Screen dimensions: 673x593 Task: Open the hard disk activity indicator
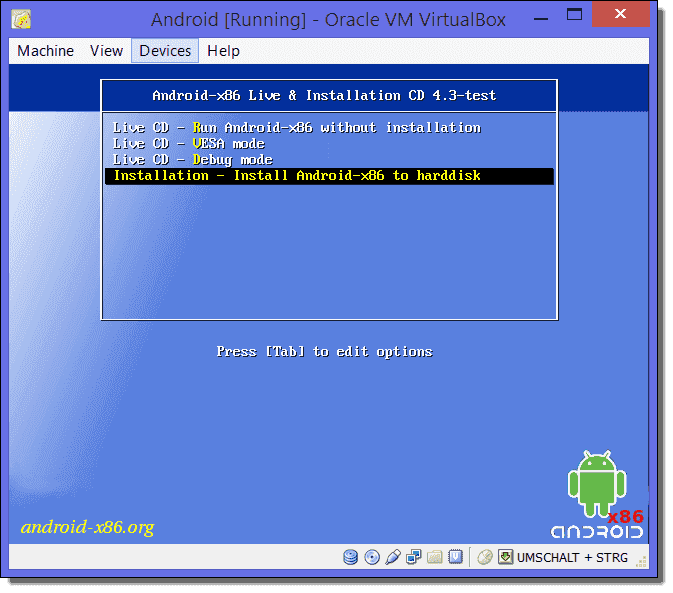point(350,557)
